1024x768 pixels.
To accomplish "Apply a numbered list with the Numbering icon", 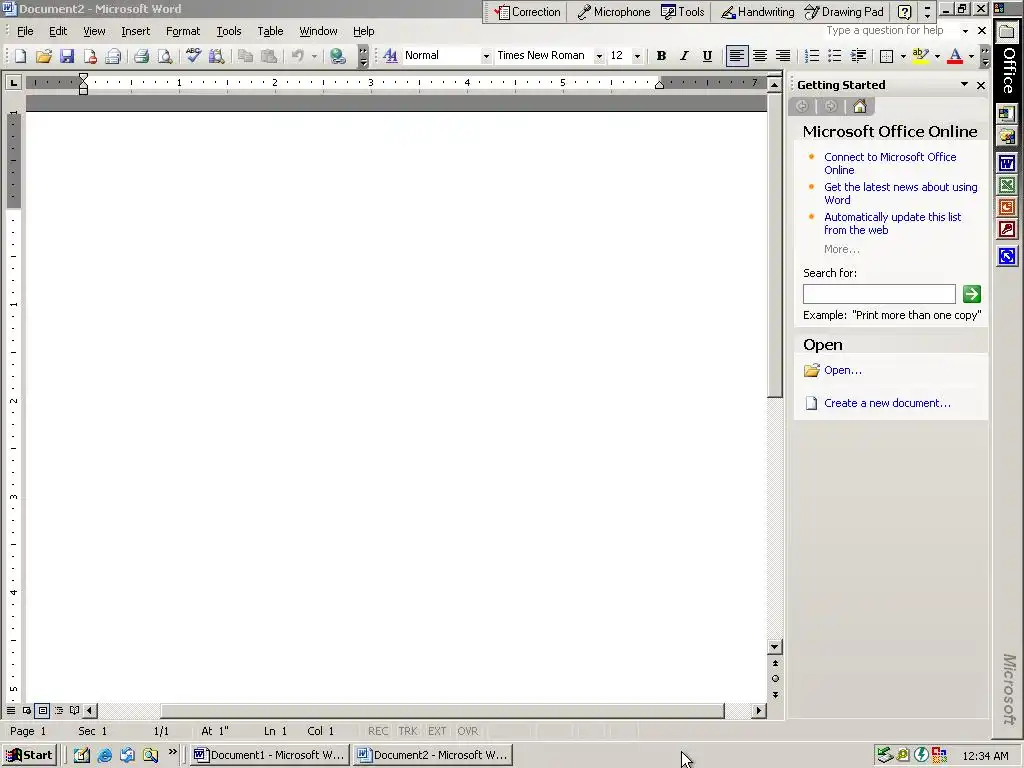I will (x=812, y=56).
